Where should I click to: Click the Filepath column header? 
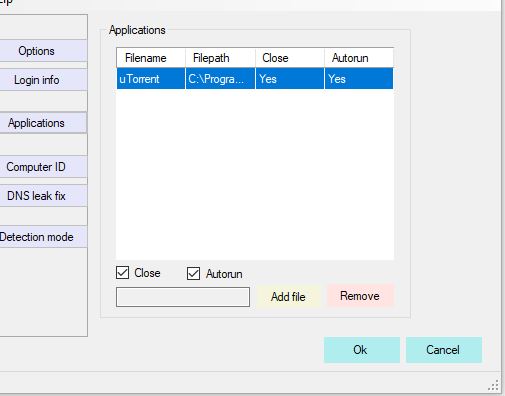tap(220, 58)
